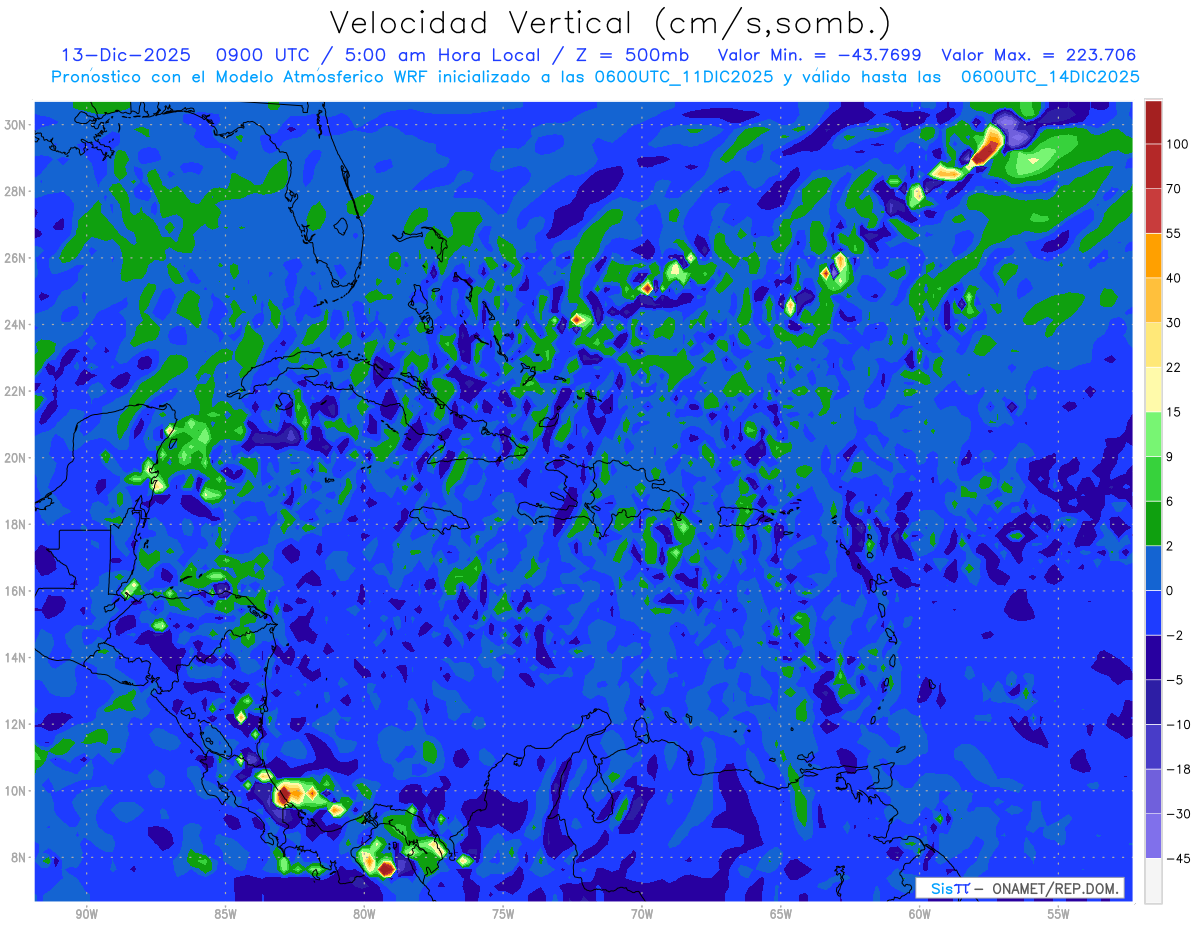Viewport: 1200px width, 927px height.
Task: Click the '55W' longitude label
Action: coord(1059,914)
